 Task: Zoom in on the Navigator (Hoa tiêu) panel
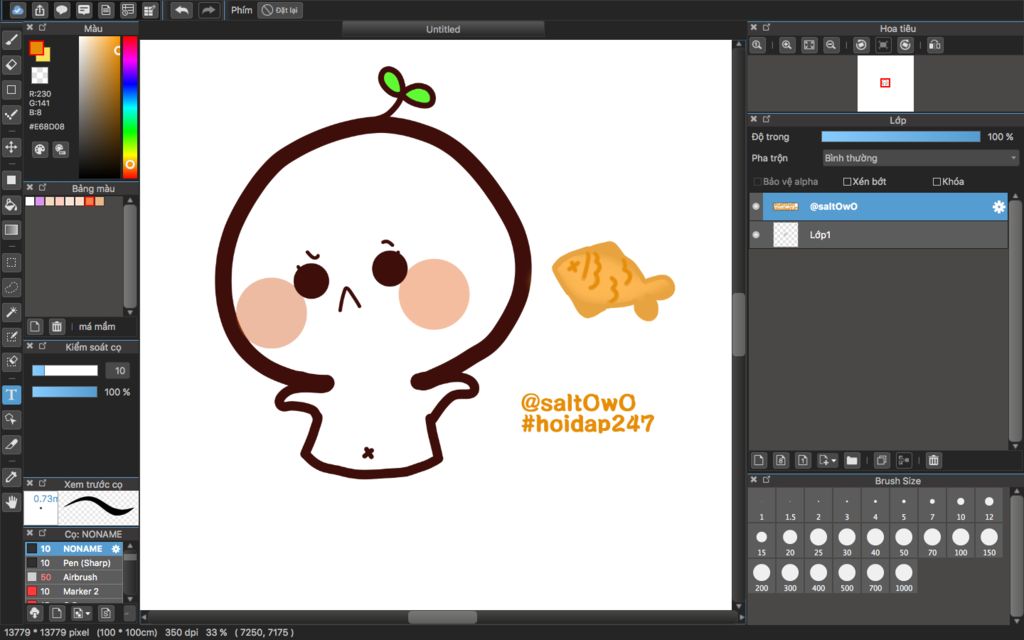tap(787, 45)
